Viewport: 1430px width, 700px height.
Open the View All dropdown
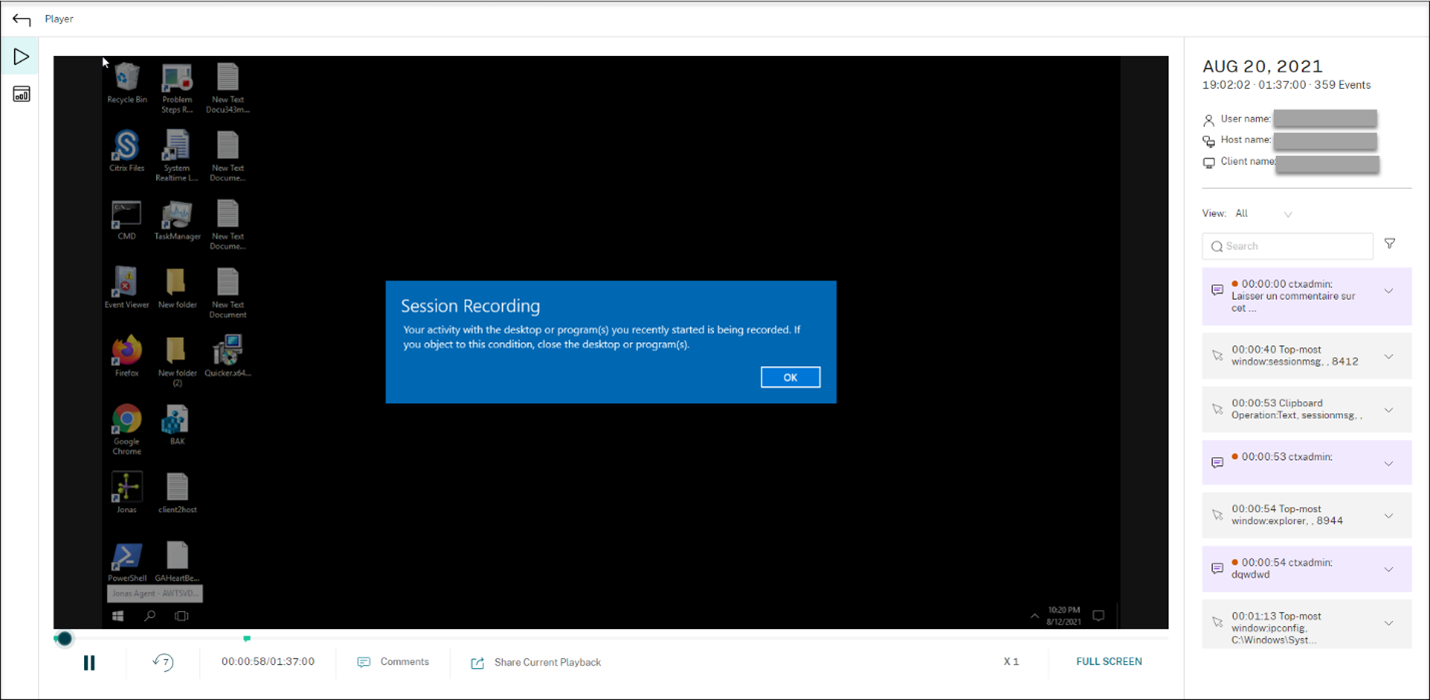point(1265,214)
